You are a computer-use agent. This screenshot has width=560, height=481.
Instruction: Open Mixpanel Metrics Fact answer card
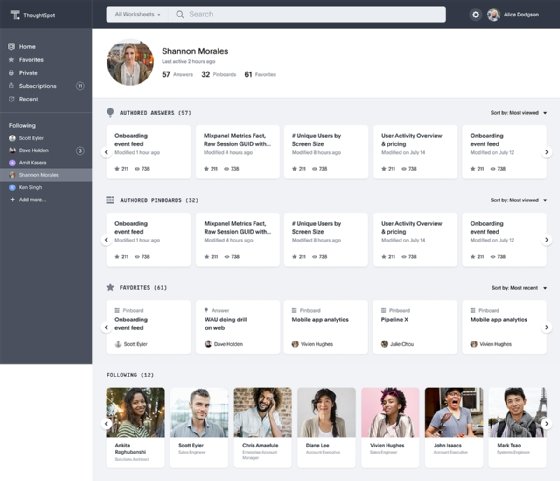pos(238,152)
